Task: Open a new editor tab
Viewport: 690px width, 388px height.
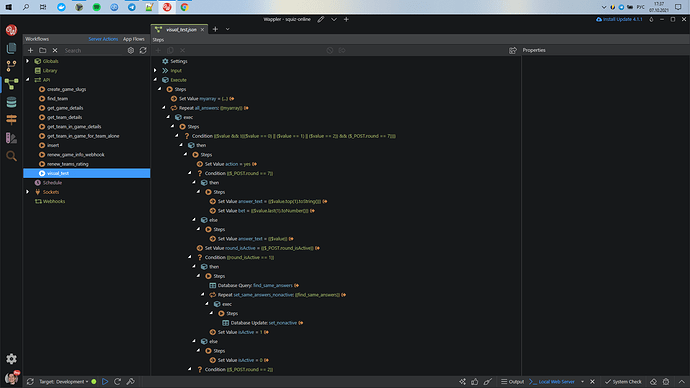Action: tap(215, 29)
